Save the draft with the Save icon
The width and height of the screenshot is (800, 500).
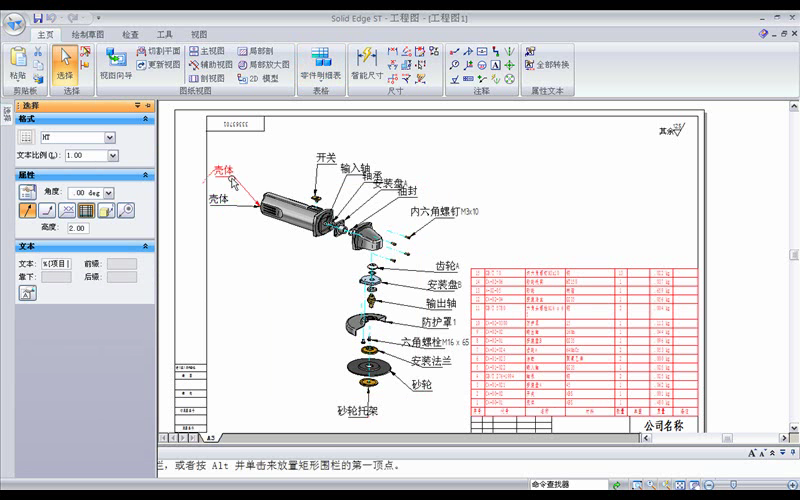click(x=38, y=18)
